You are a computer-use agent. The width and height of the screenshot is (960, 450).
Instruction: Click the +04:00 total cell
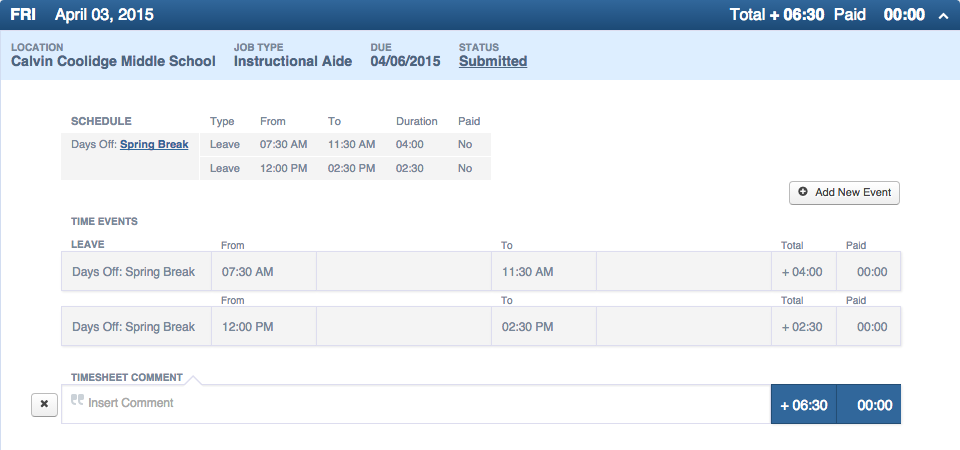pyautogui.click(x=808, y=272)
